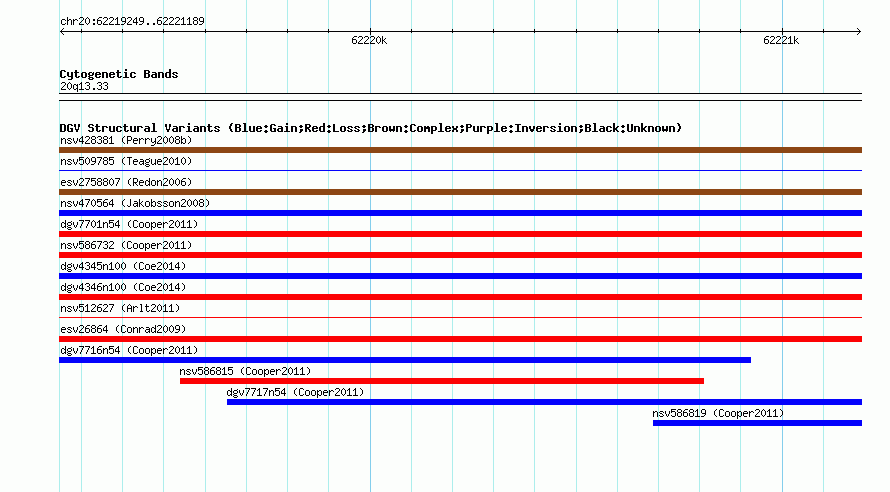
Task: Click the dgv7716n54 (Cooper2011) label
Action: click(129, 350)
